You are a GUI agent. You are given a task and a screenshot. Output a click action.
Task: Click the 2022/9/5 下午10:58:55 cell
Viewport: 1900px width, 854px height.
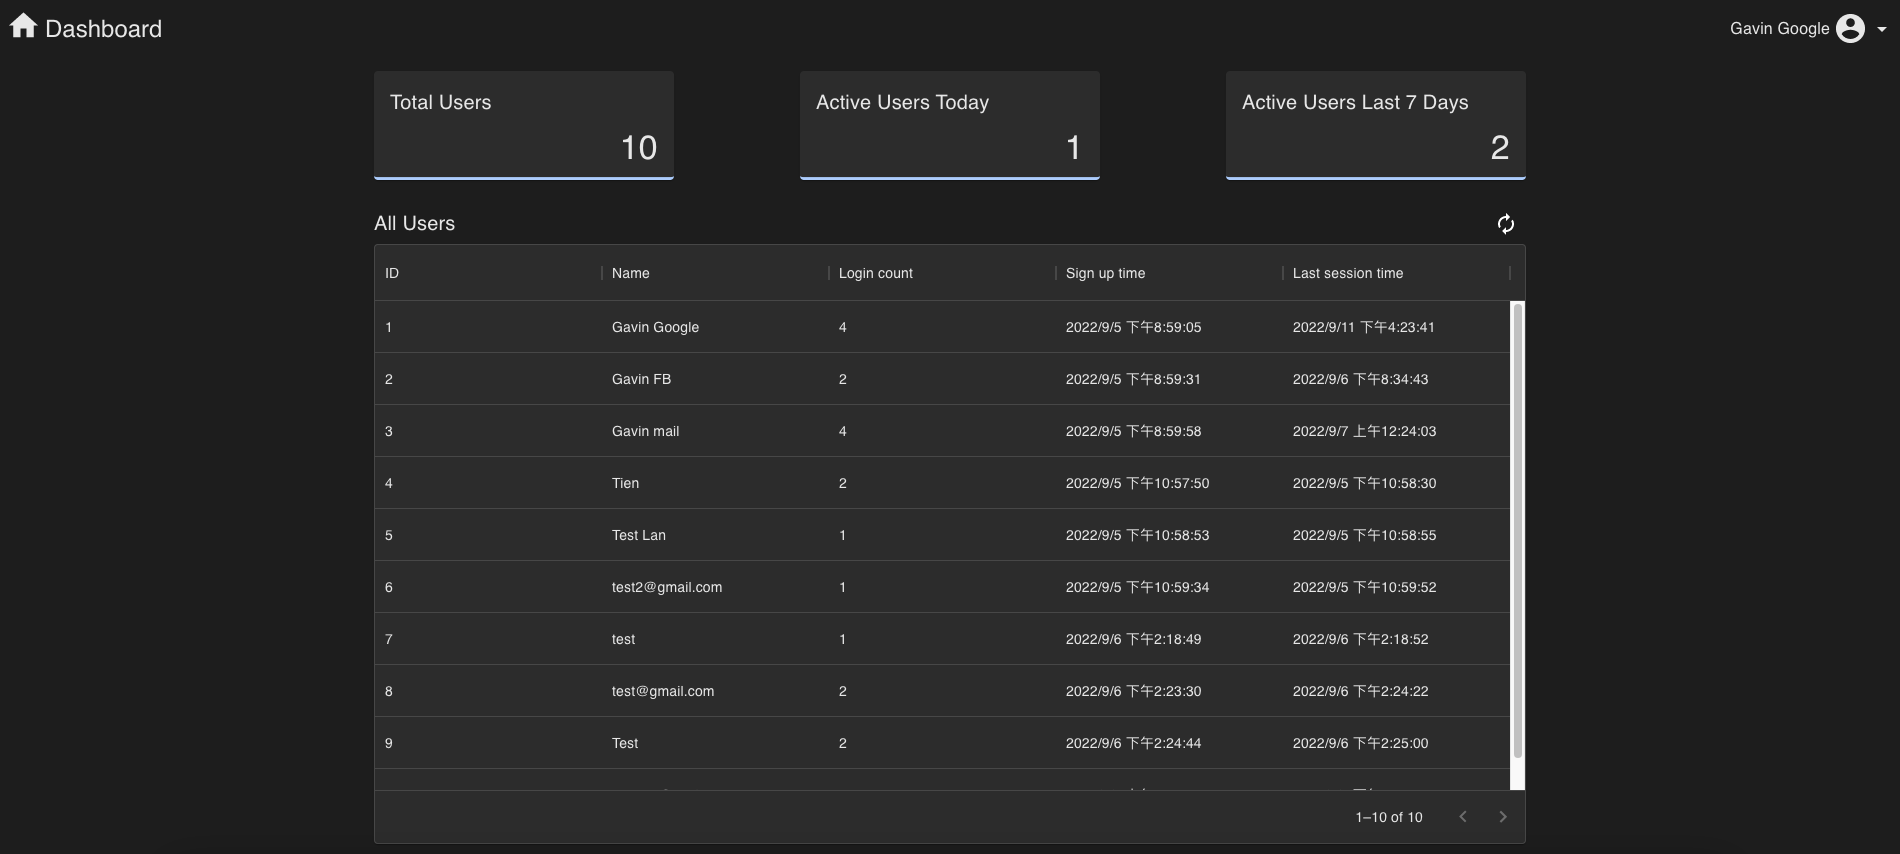click(1396, 535)
